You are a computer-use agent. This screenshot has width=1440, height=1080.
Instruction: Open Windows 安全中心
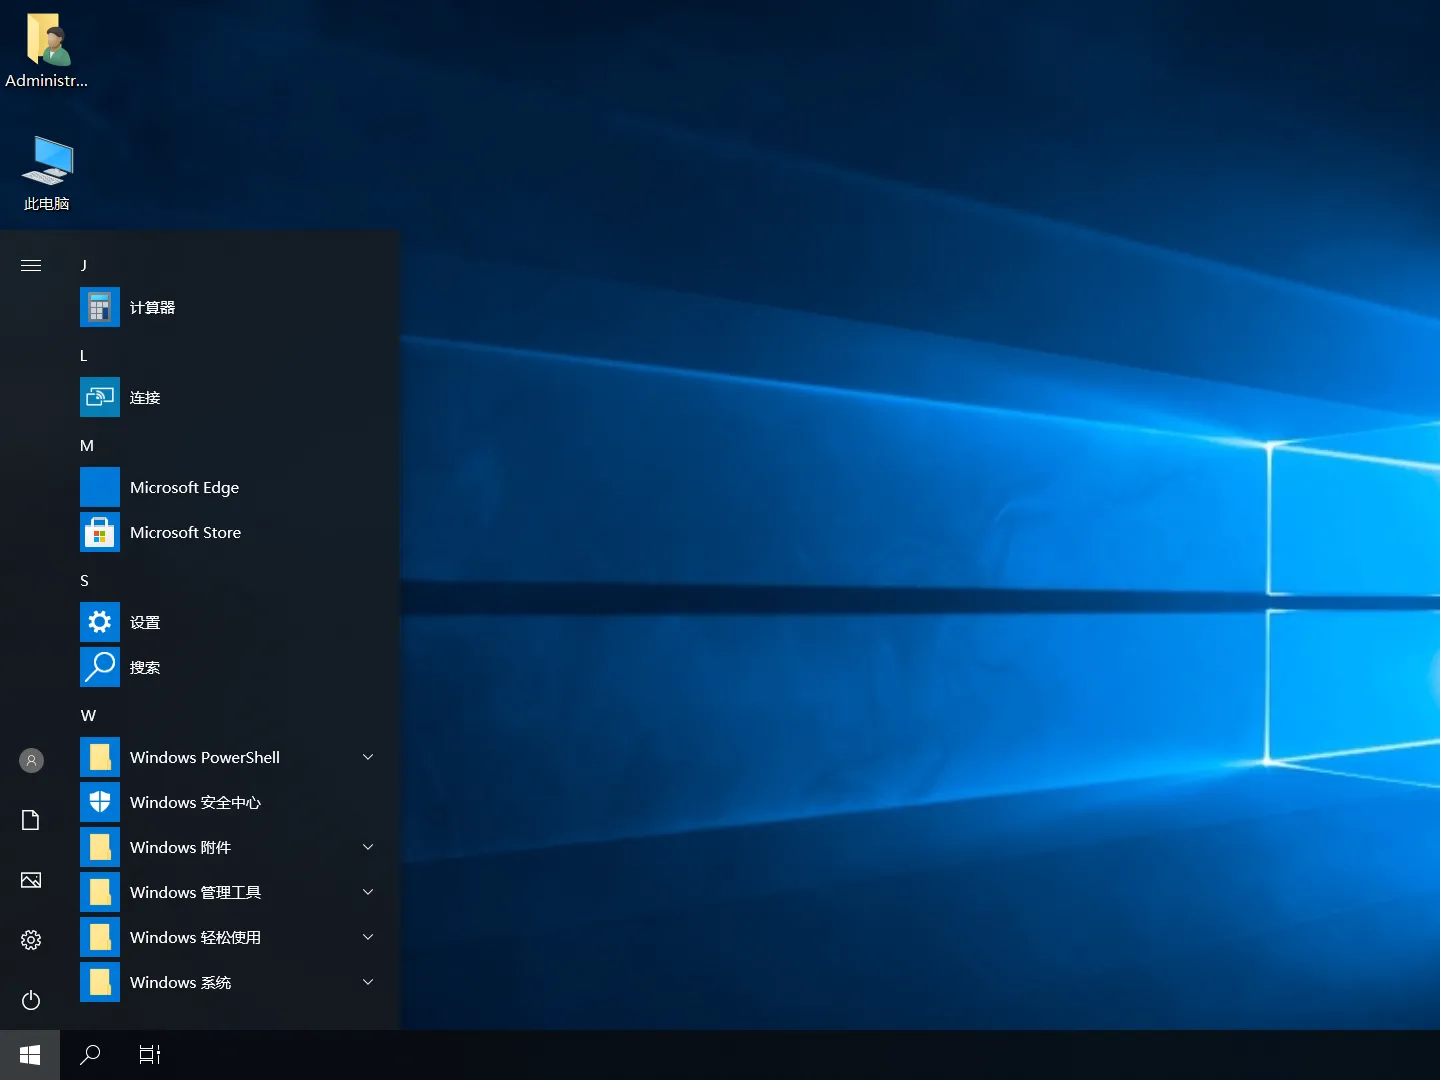[x=195, y=802]
